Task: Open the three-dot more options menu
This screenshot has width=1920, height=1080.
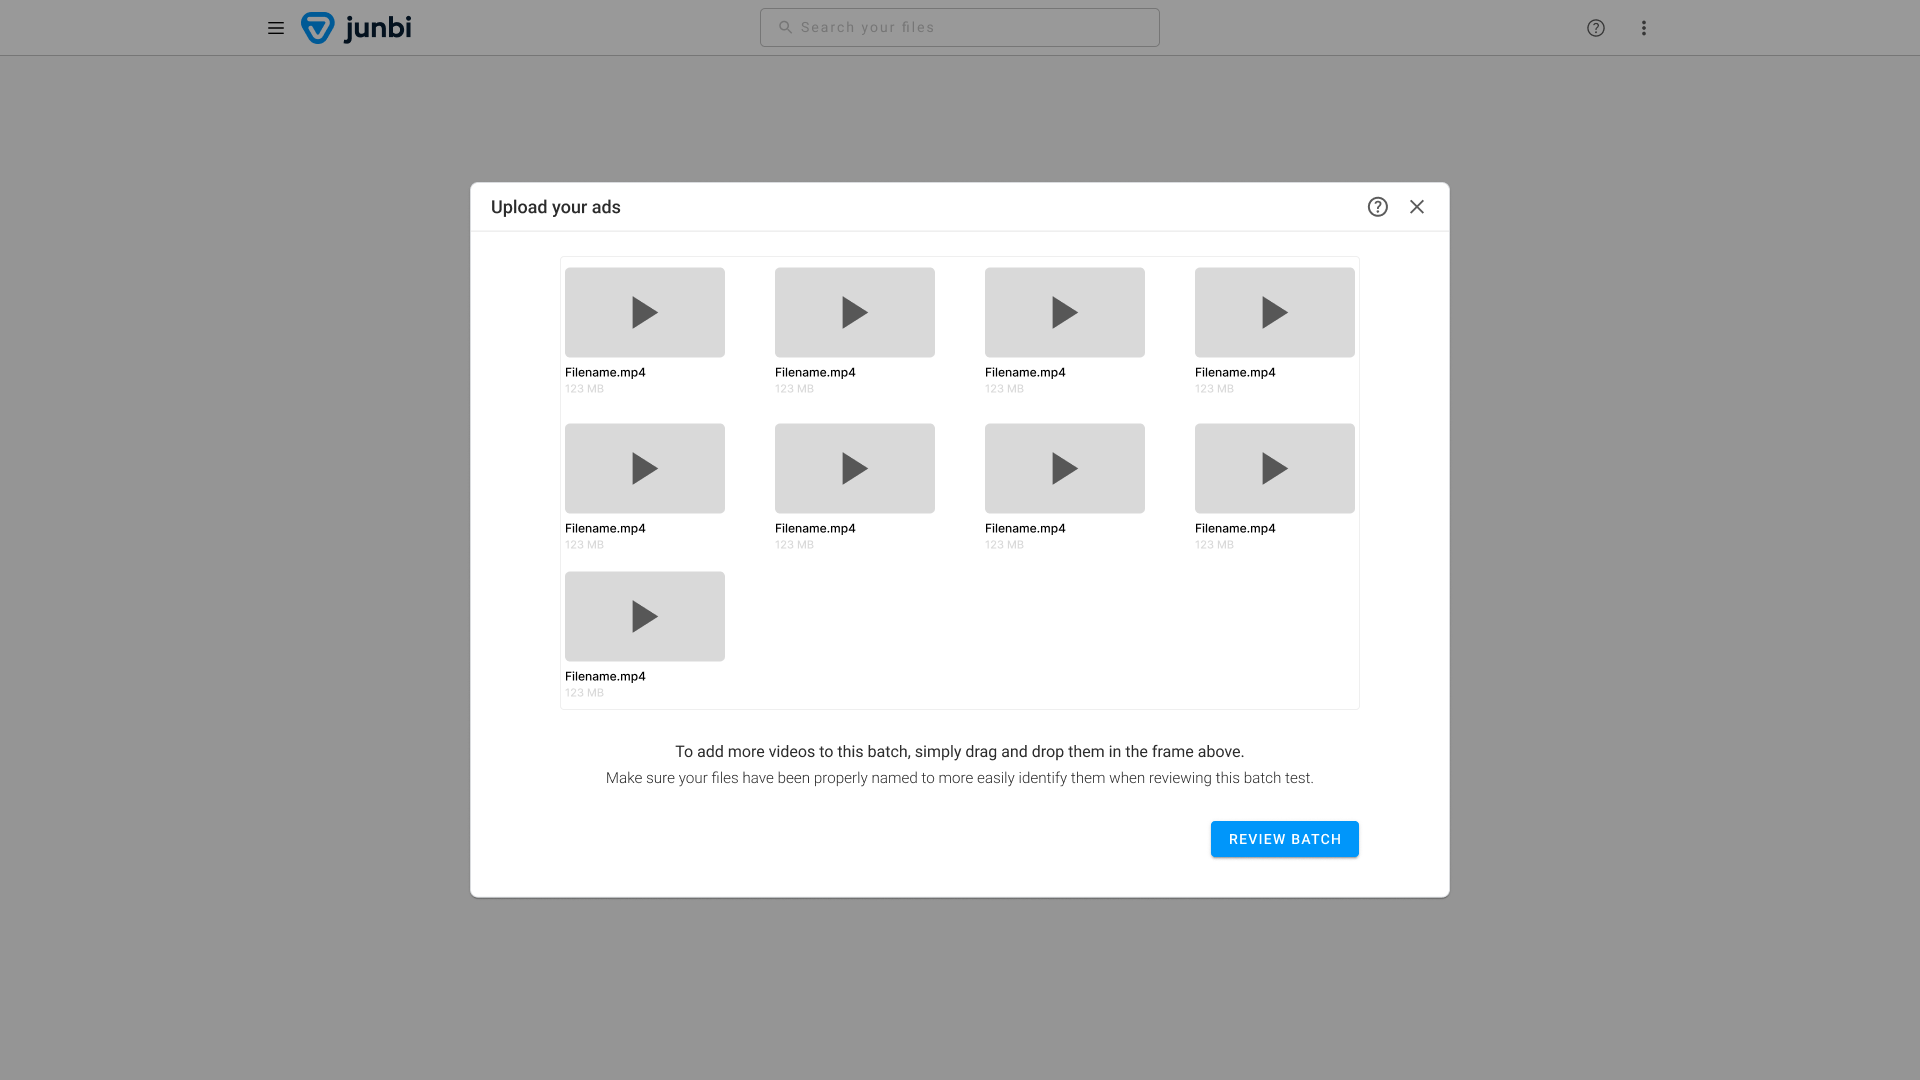Action: click(x=1644, y=28)
